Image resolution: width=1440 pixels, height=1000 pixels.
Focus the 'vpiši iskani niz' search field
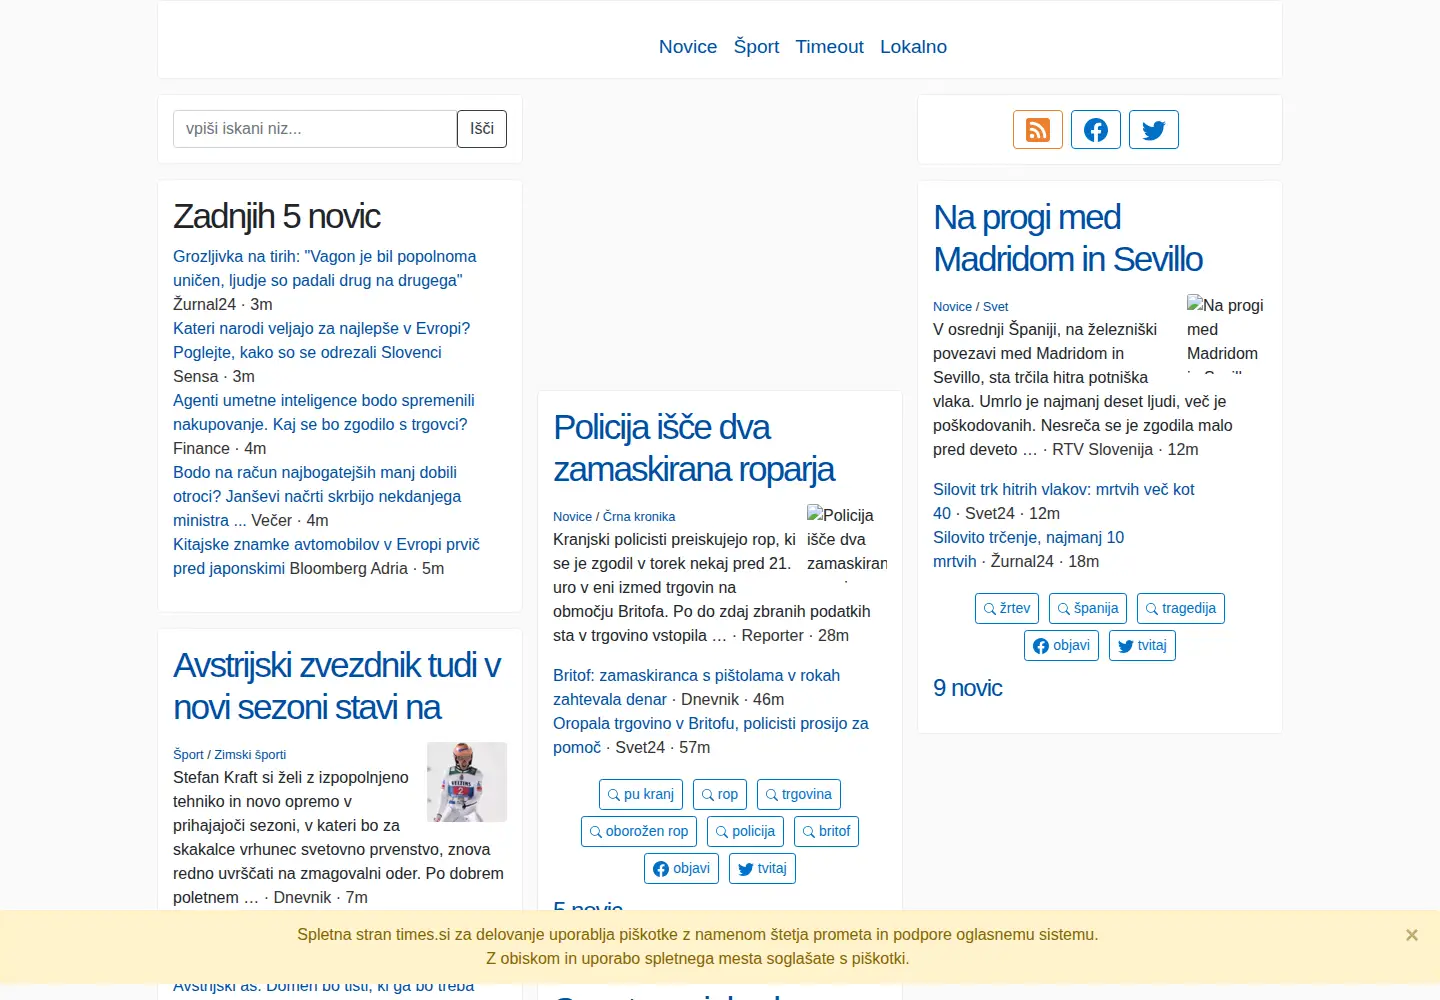pyautogui.click(x=315, y=129)
